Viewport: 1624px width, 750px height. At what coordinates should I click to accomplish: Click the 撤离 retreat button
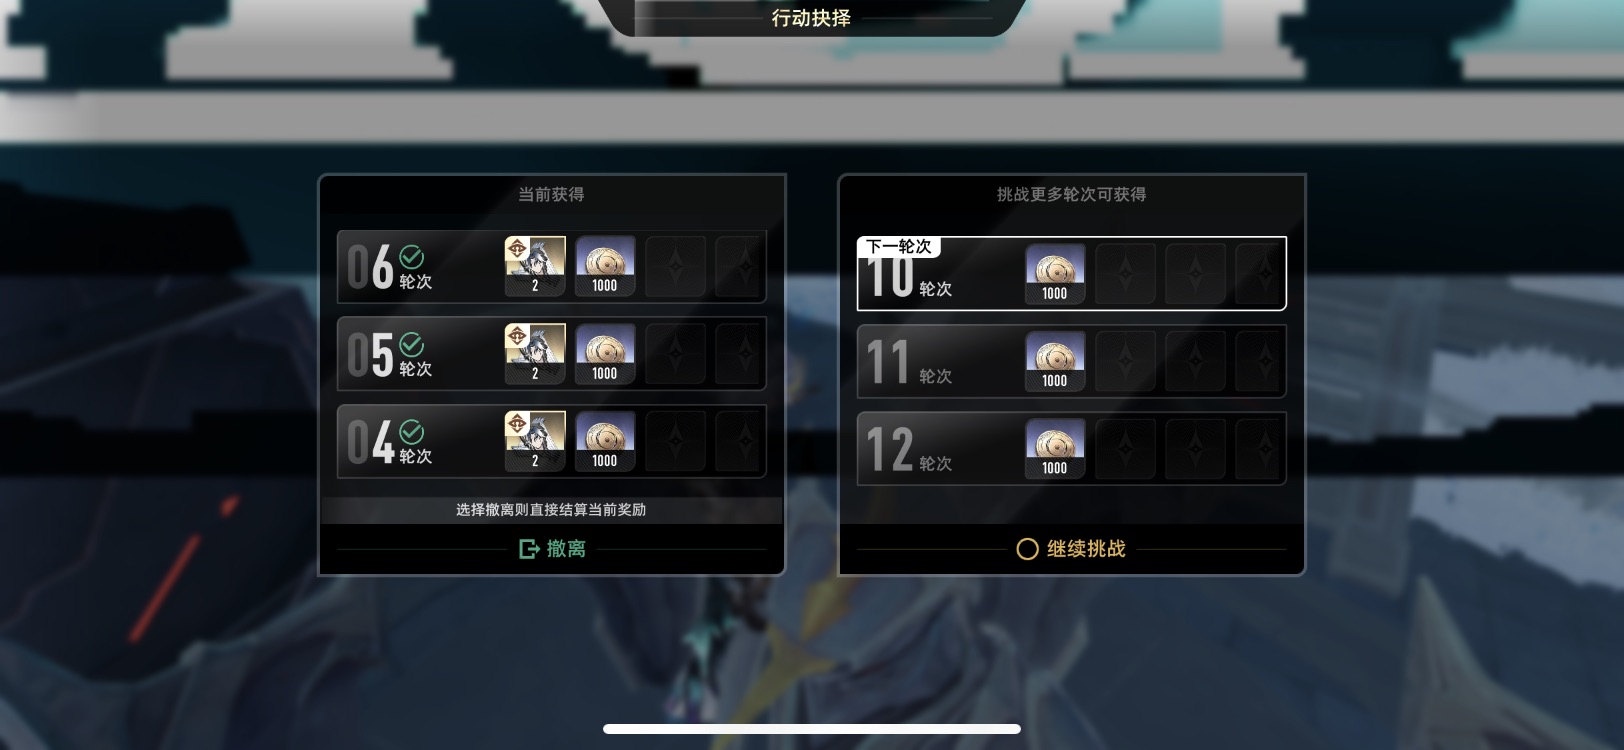552,549
